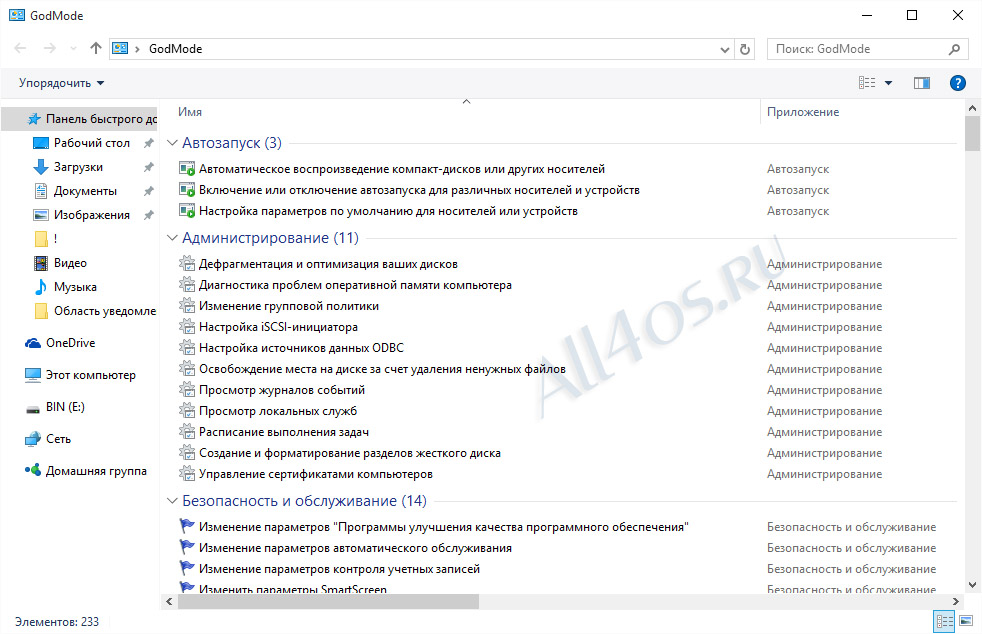This screenshot has height=634, width=982.
Task: Select Расписание выполнения задач
Action: (x=284, y=432)
